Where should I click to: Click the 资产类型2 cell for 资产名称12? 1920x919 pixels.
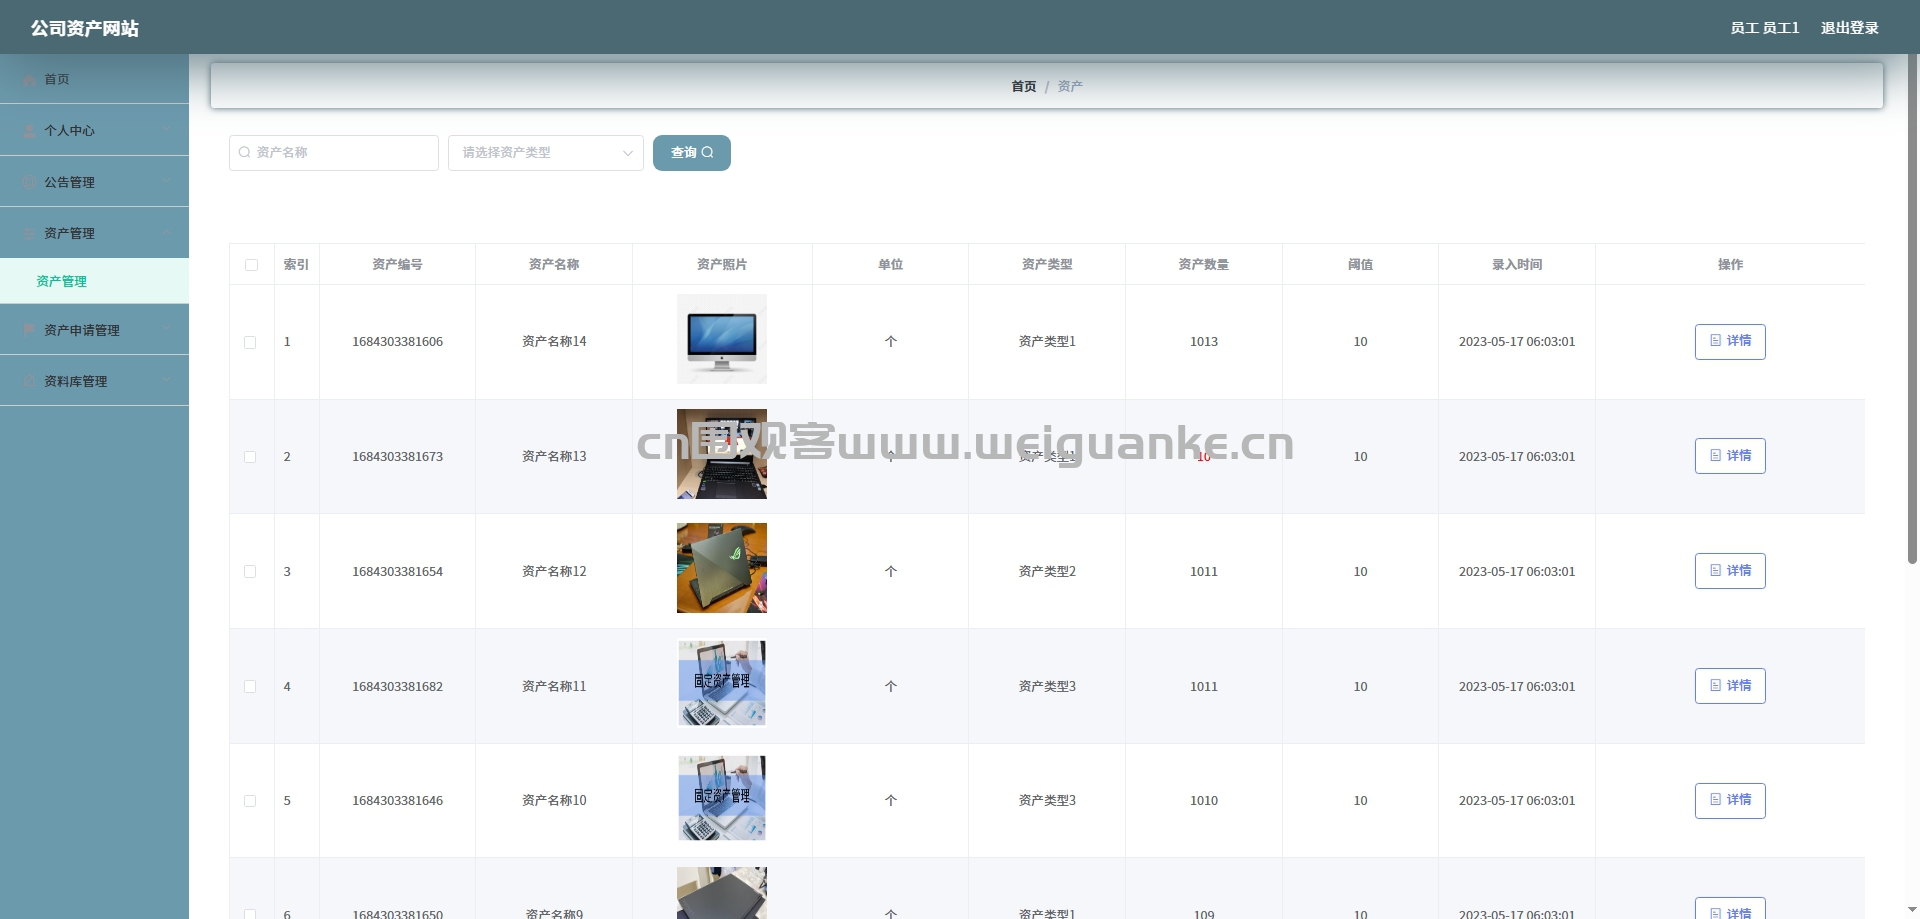click(x=1047, y=572)
